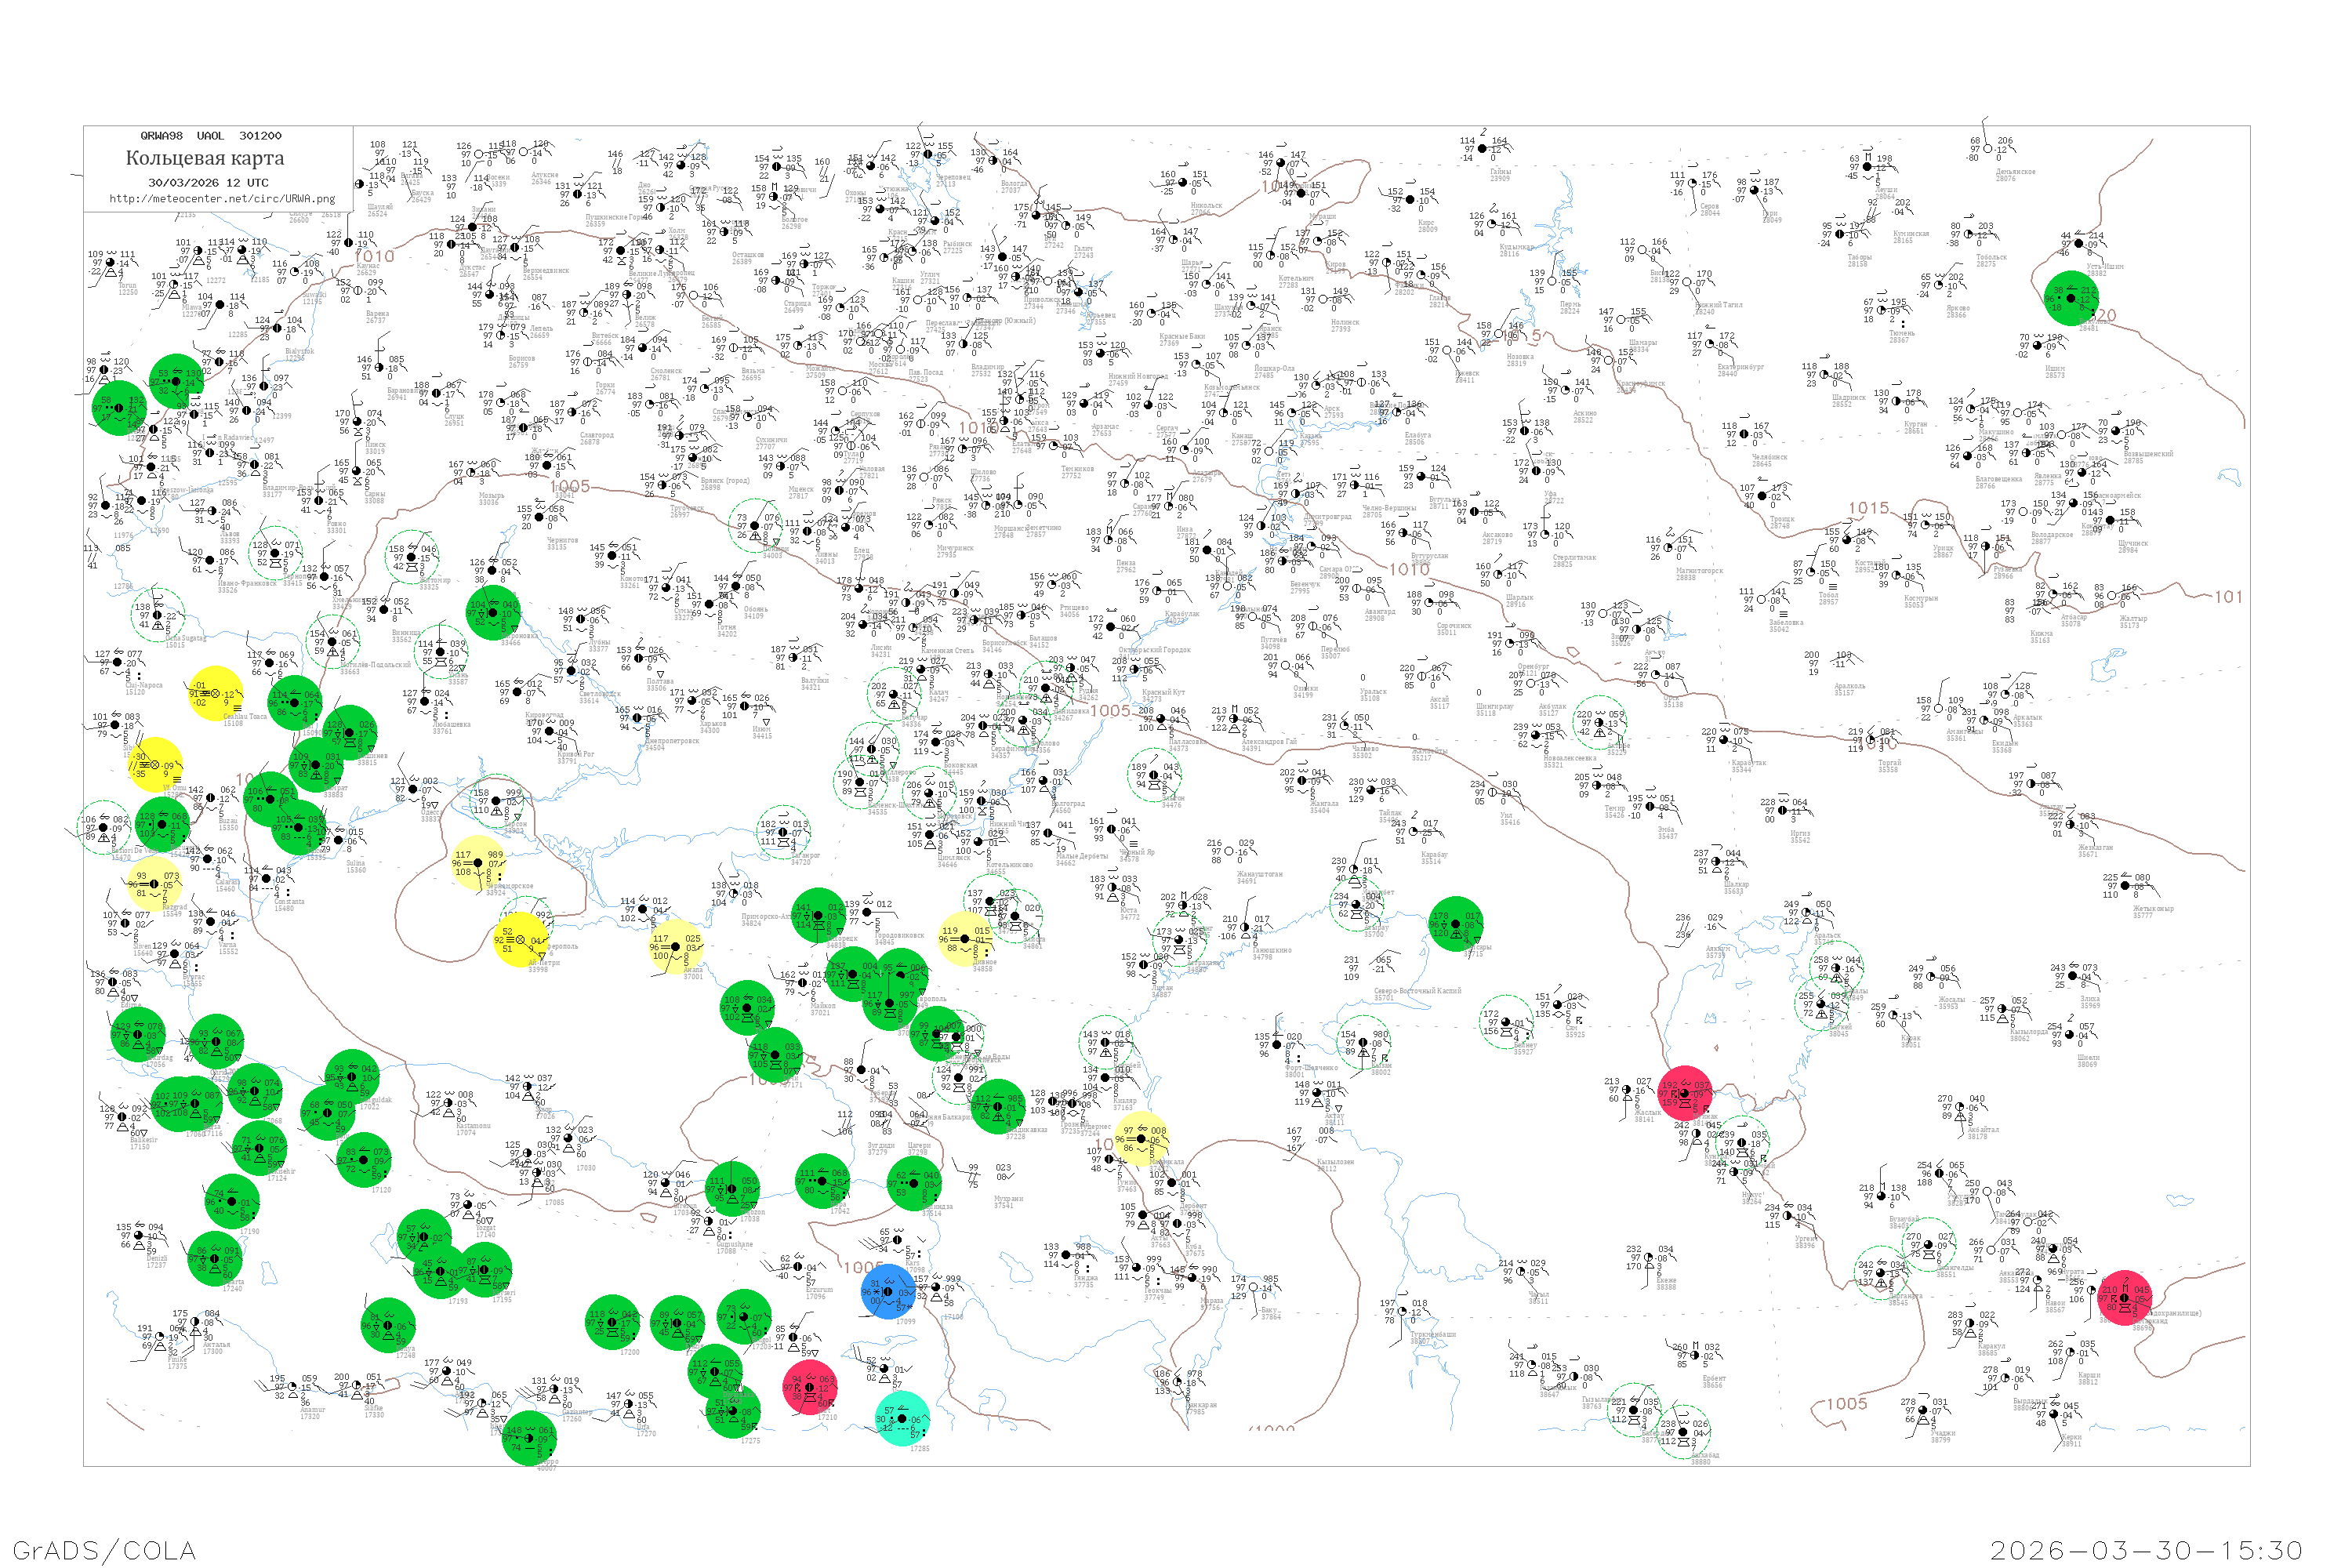The width and height of the screenshot is (2352, 1568).
Task: Click the Kars 17098 station label
Action: coord(914,1266)
